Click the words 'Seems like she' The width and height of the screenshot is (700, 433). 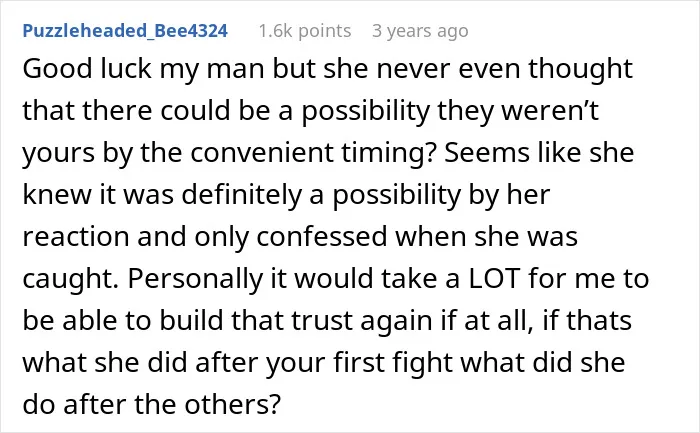click(x=539, y=153)
